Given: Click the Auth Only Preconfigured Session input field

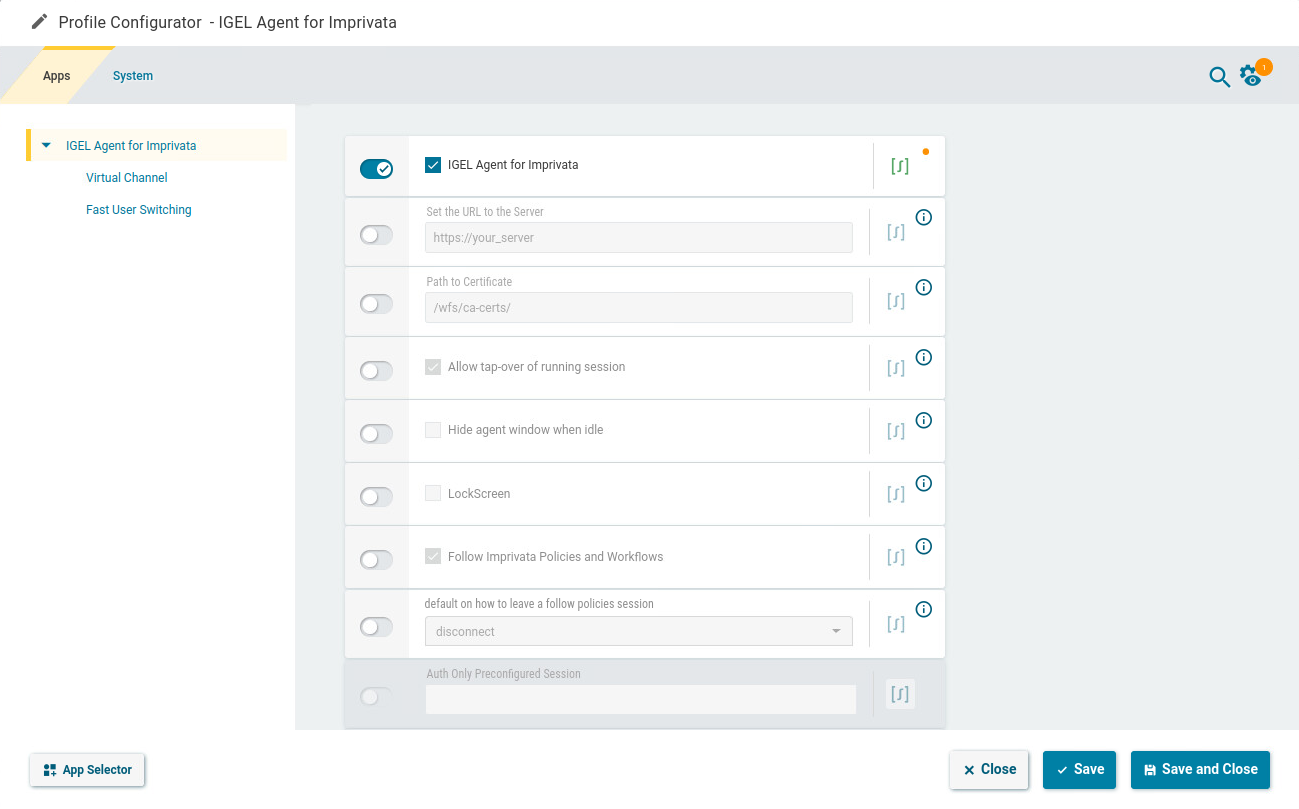Looking at the screenshot, I should click(x=641, y=700).
